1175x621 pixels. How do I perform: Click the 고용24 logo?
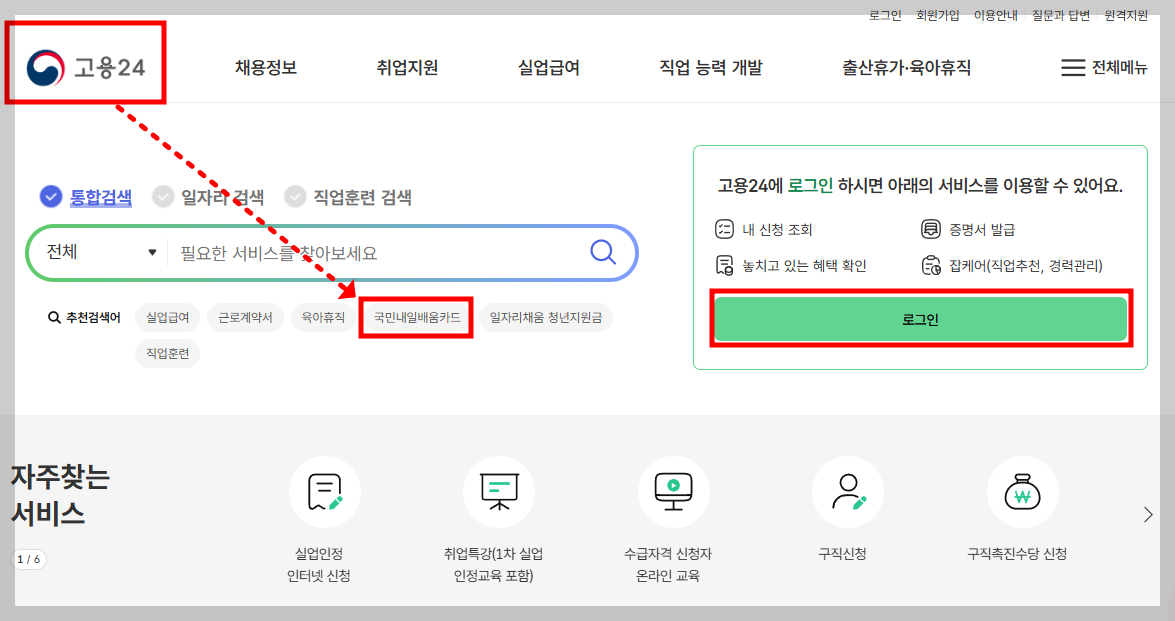tap(85, 67)
